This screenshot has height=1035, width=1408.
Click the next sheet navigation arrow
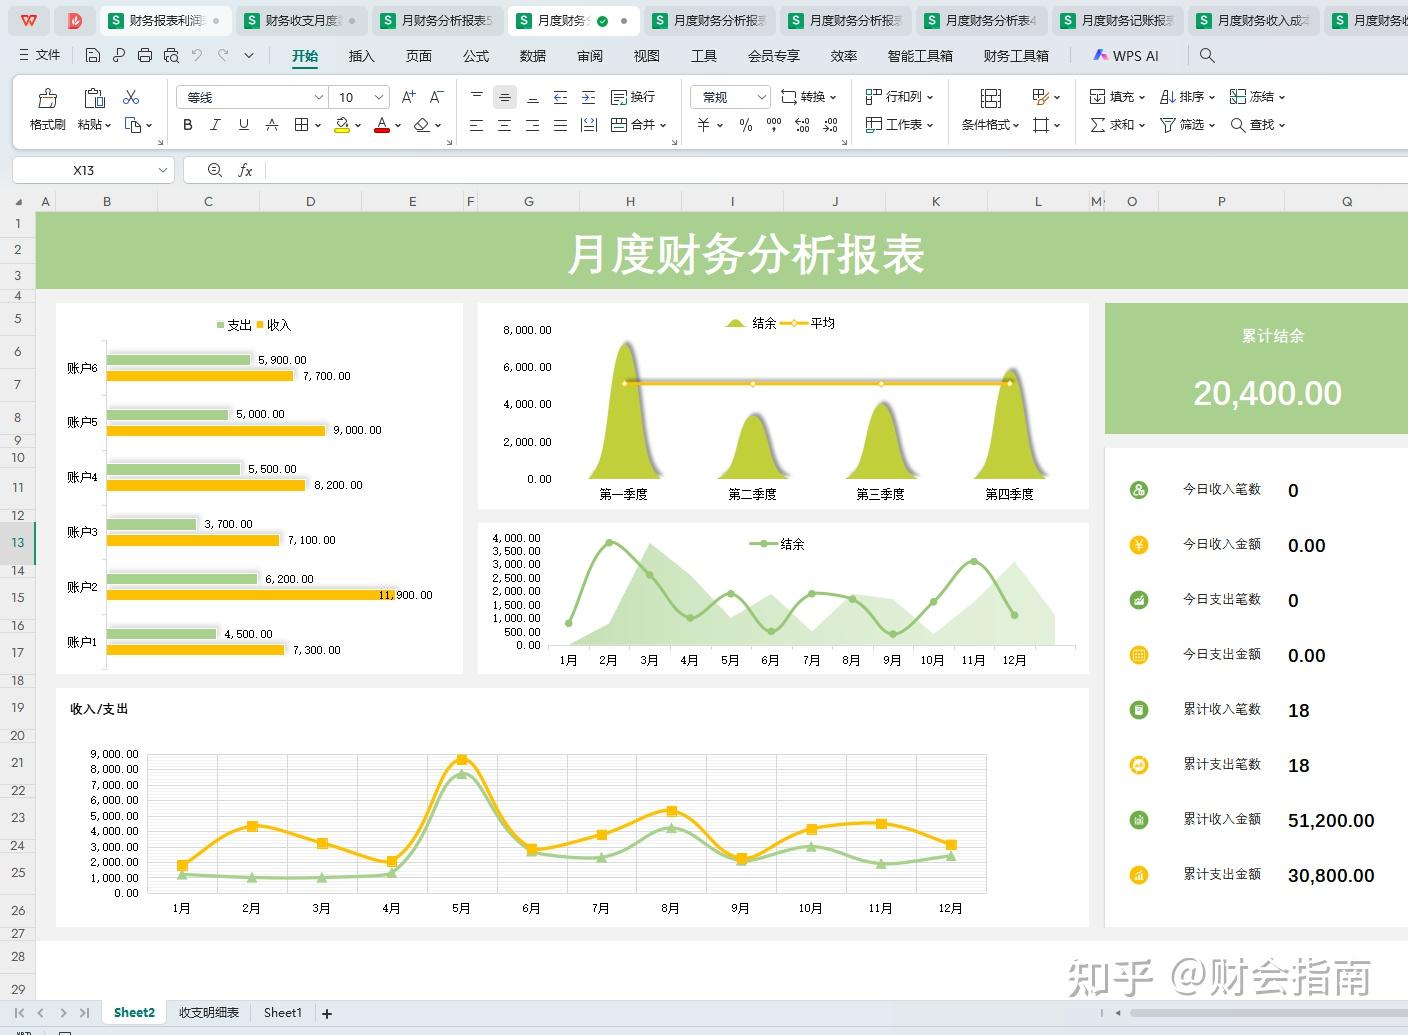point(63,1013)
